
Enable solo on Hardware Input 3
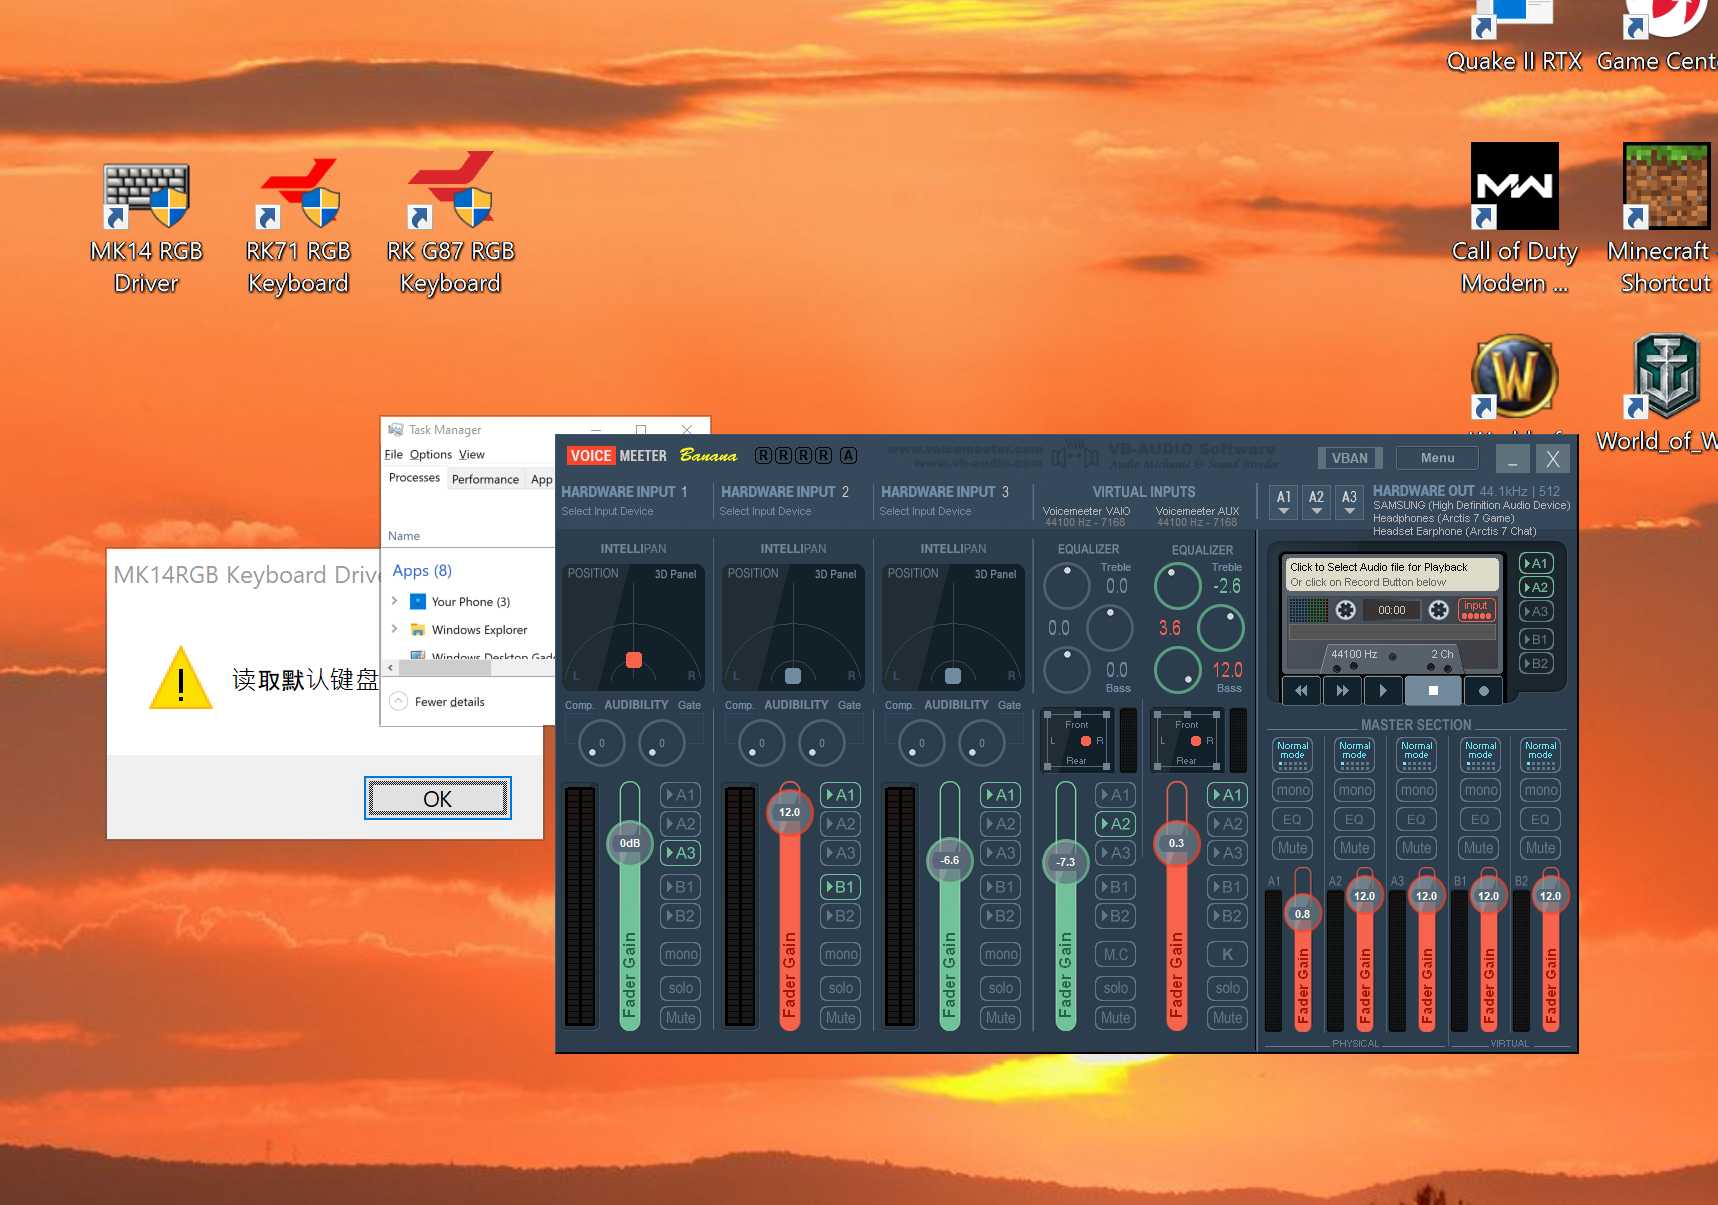coord(1000,988)
